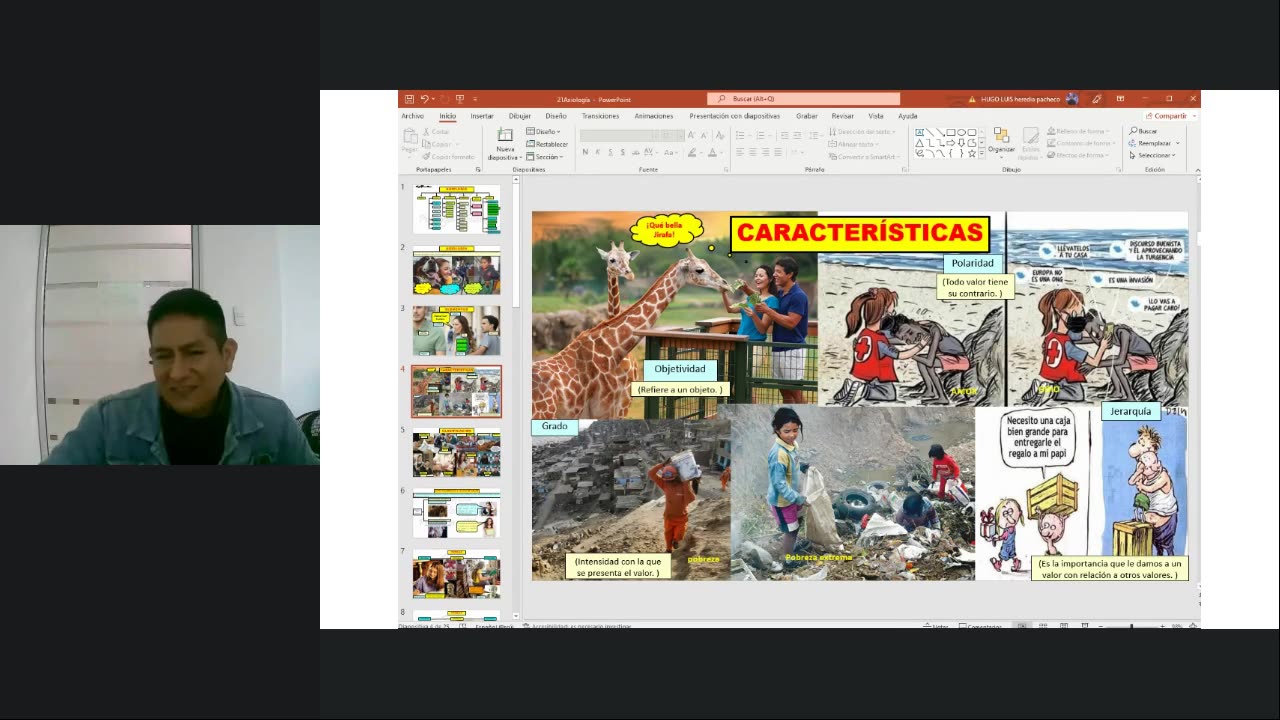The width and height of the screenshot is (1280, 720).
Task: Open Contorno de forma dropdown
Action: 1079,144
